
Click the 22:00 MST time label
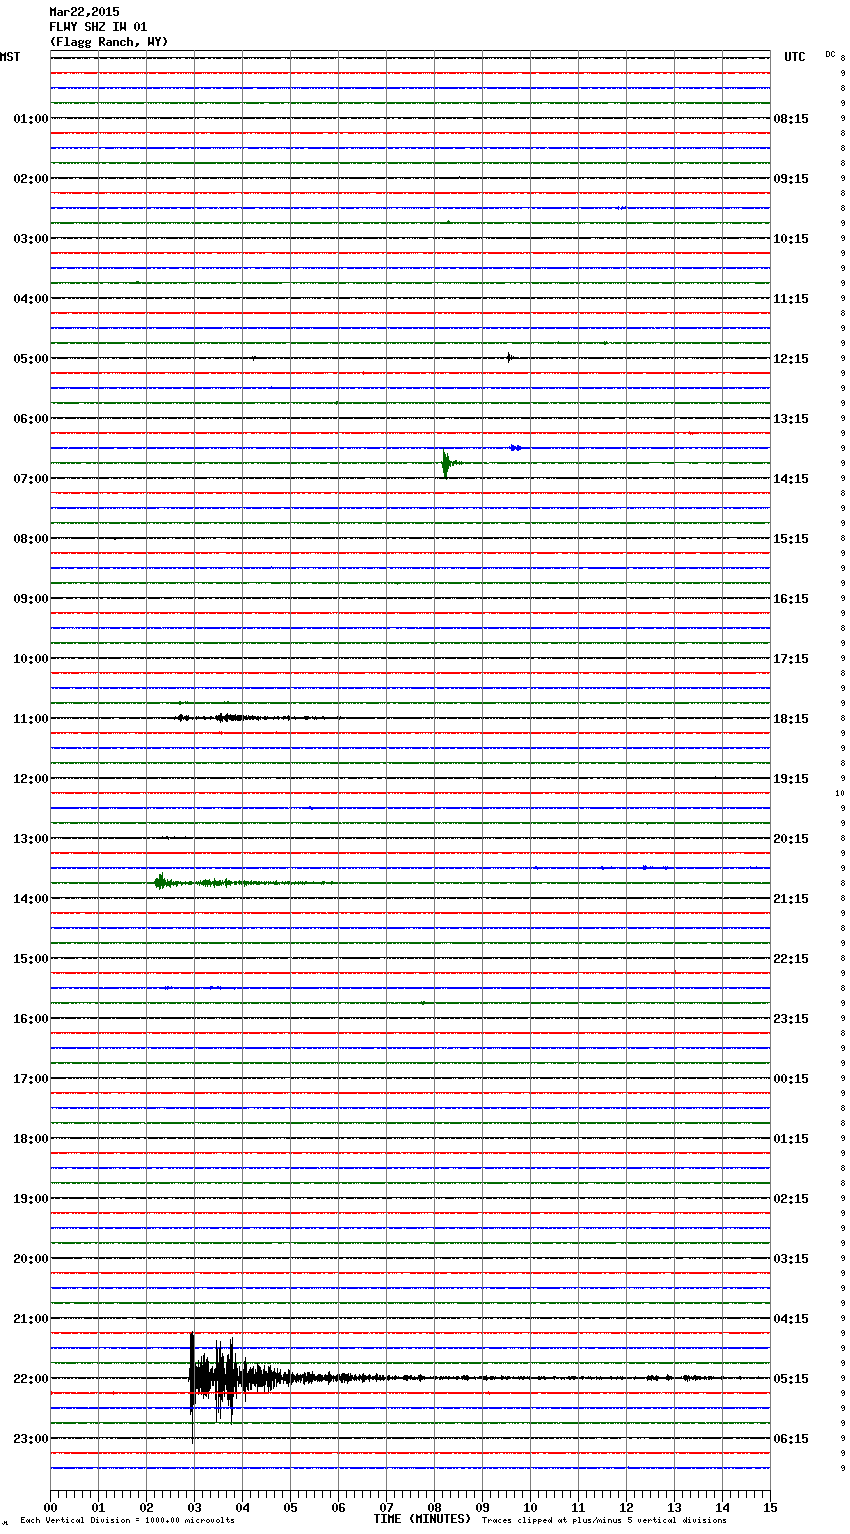click(30, 1378)
